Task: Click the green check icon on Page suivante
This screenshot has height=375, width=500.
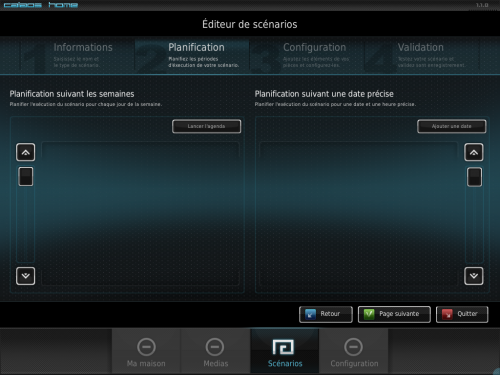Action: 369,314
